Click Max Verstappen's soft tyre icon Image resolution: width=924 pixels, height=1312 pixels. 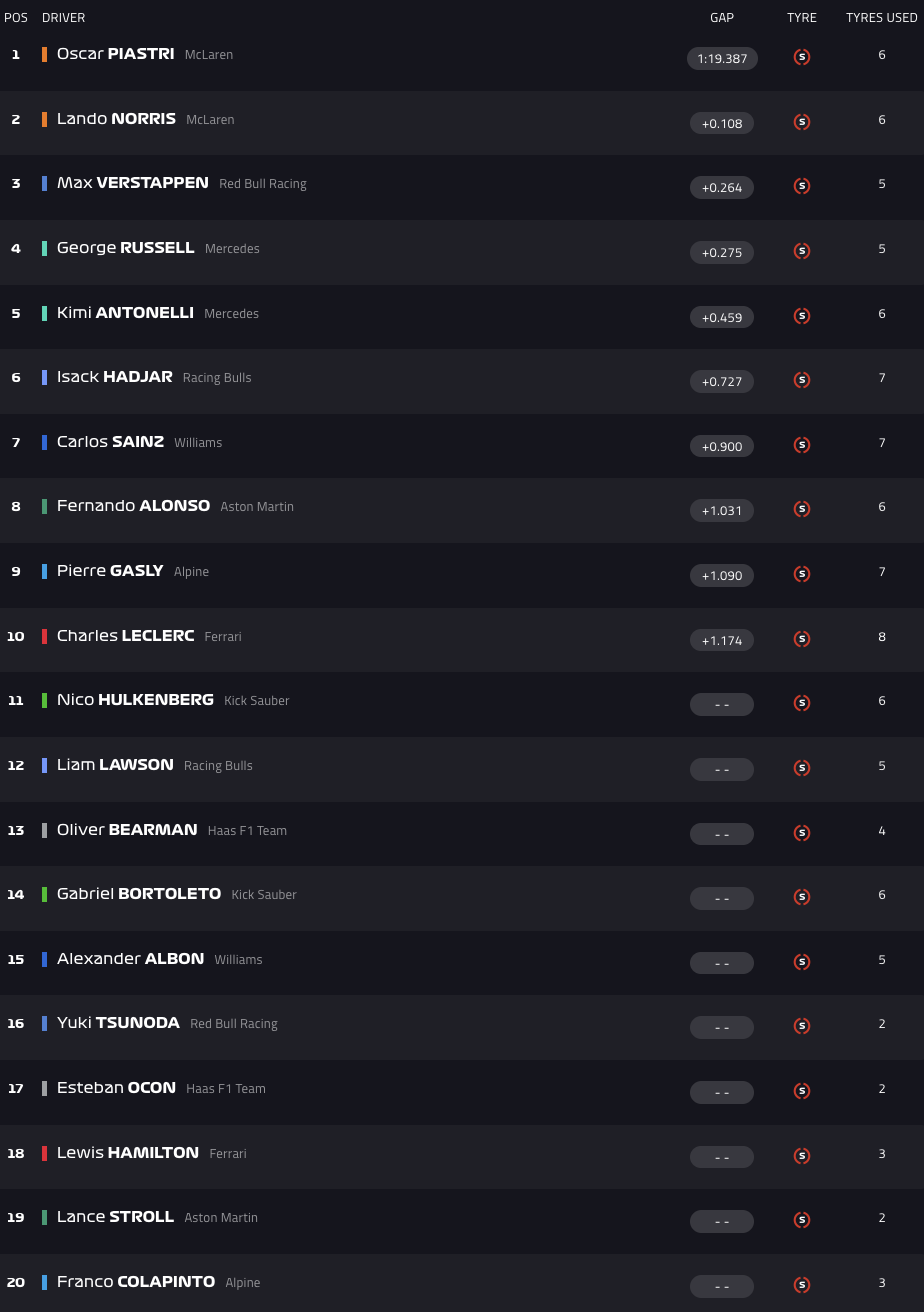pos(802,186)
